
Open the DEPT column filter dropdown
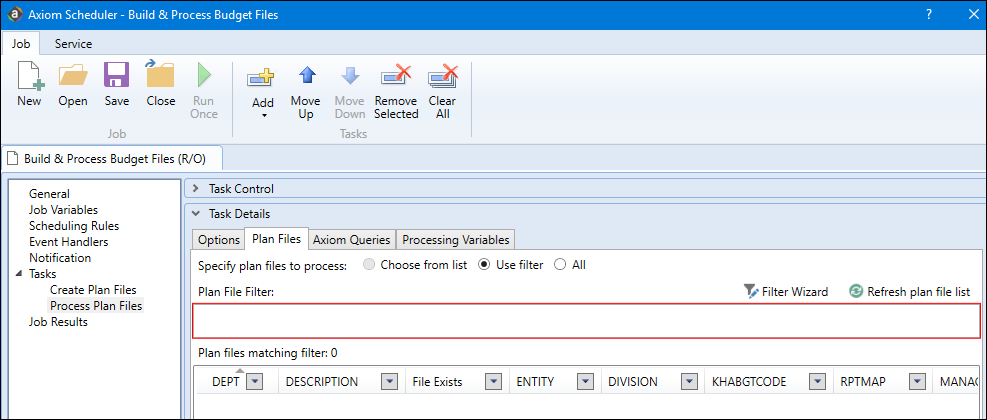click(x=254, y=382)
